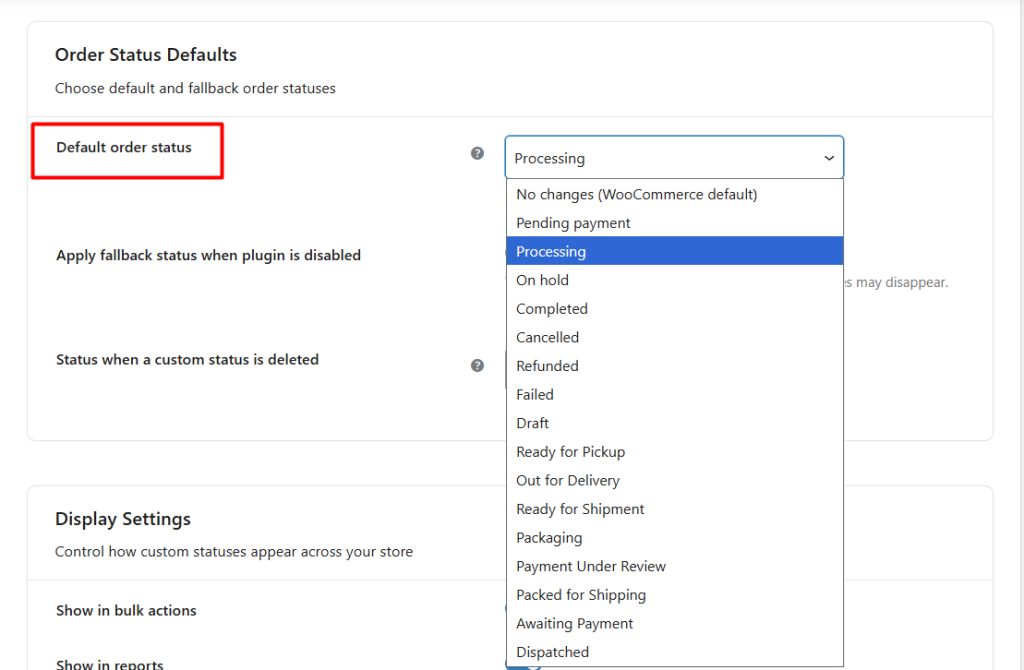Viewport: 1024px width, 670px height.
Task: Choose 'Payment Under Review' status
Action: [591, 566]
